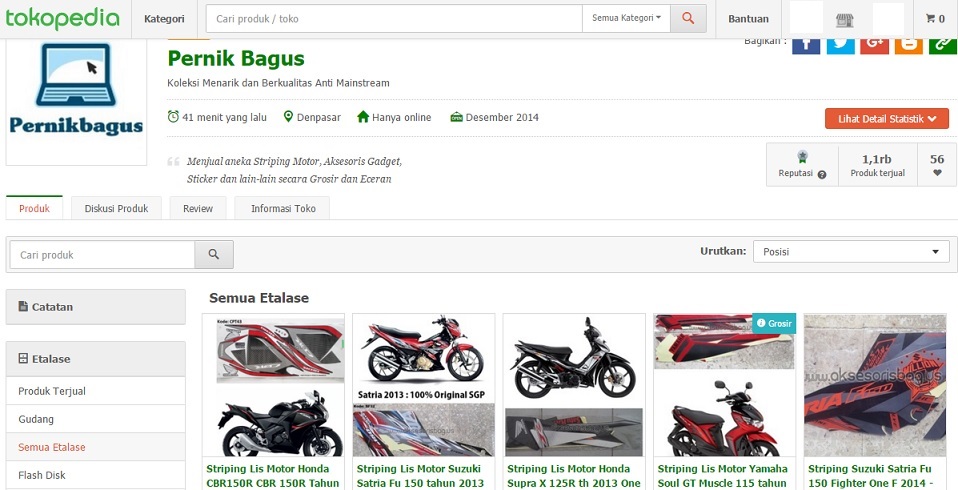Click the Reputasi medal badge
Image resolution: width=958 pixels, height=490 pixels.
(802, 157)
